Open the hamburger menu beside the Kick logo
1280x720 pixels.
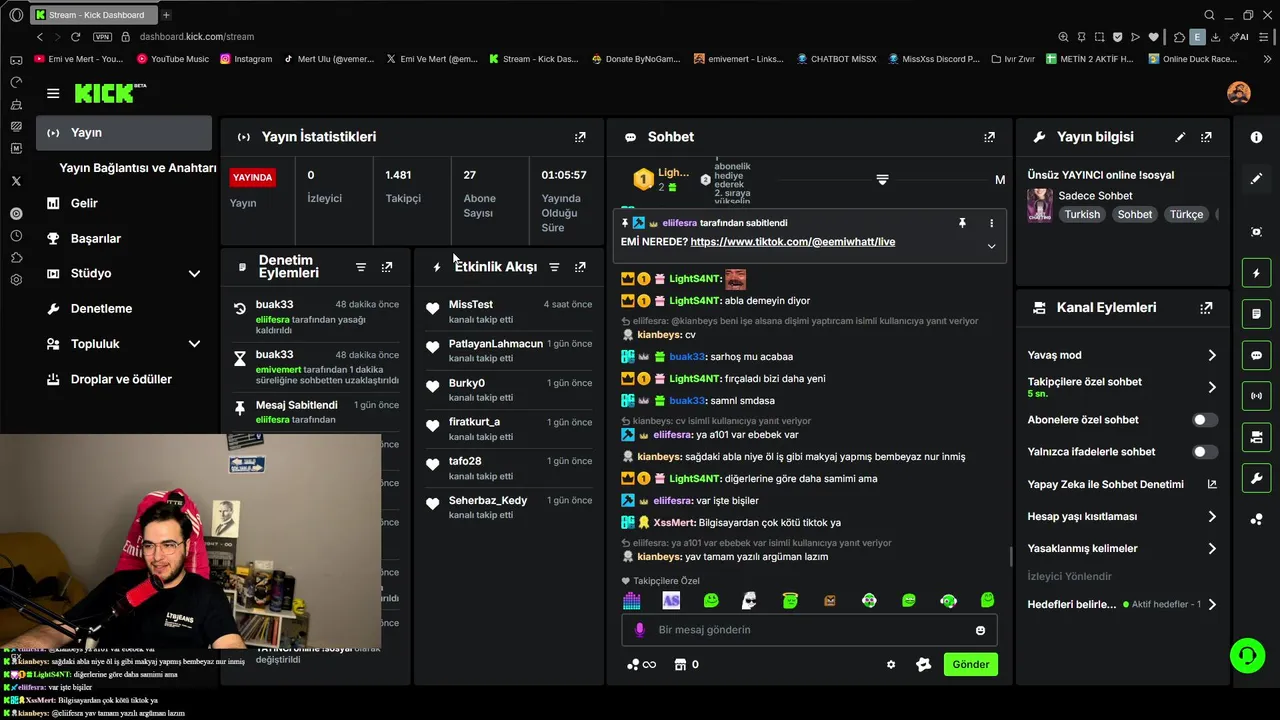point(53,93)
